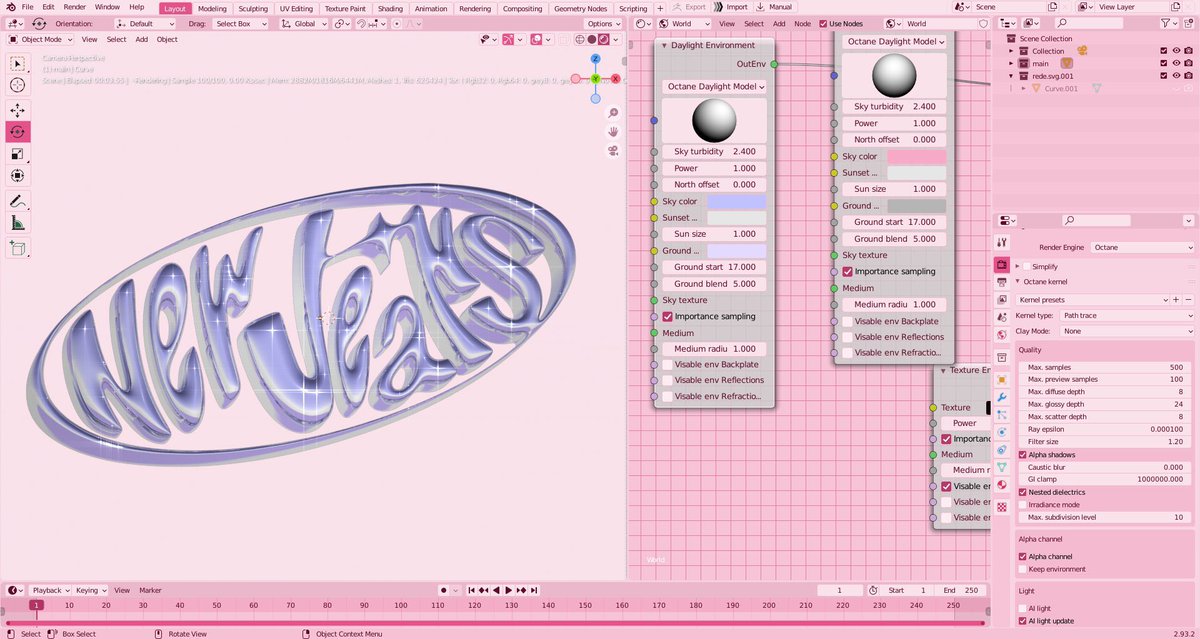Click the viewport zoom magnifier icon
Screen dimensions: 1200x639
point(612,113)
